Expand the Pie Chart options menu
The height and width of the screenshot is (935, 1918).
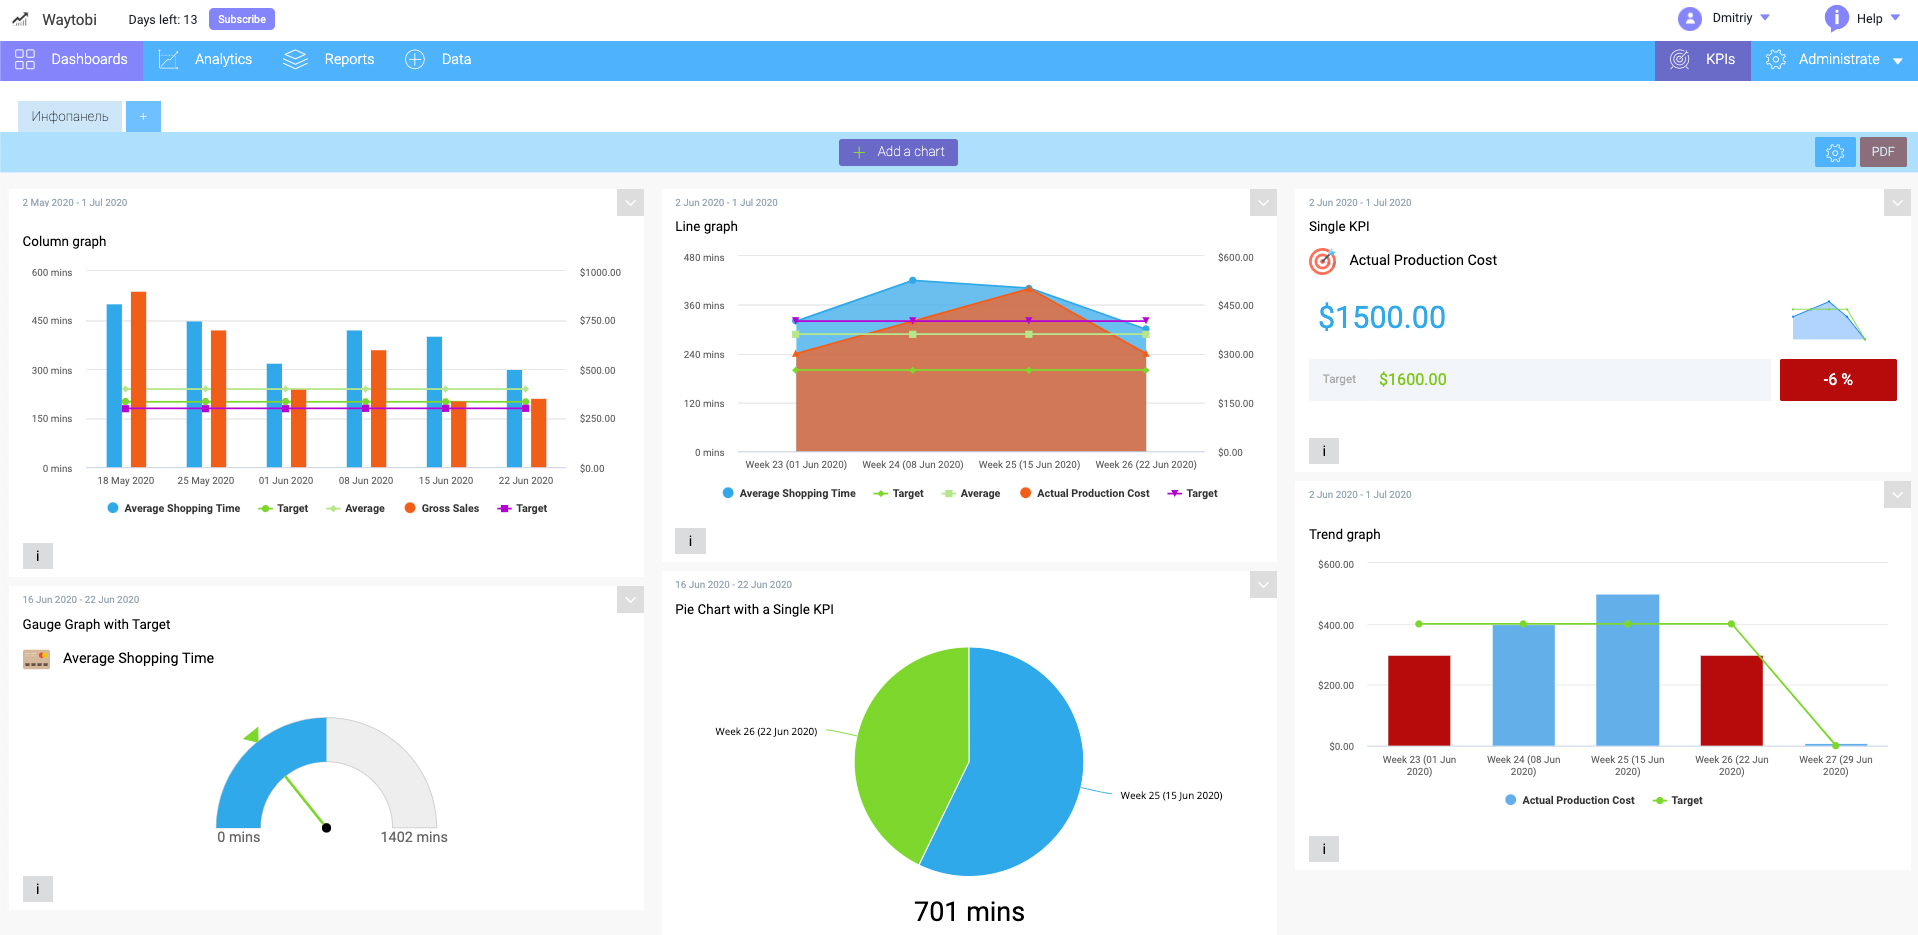tap(1263, 585)
